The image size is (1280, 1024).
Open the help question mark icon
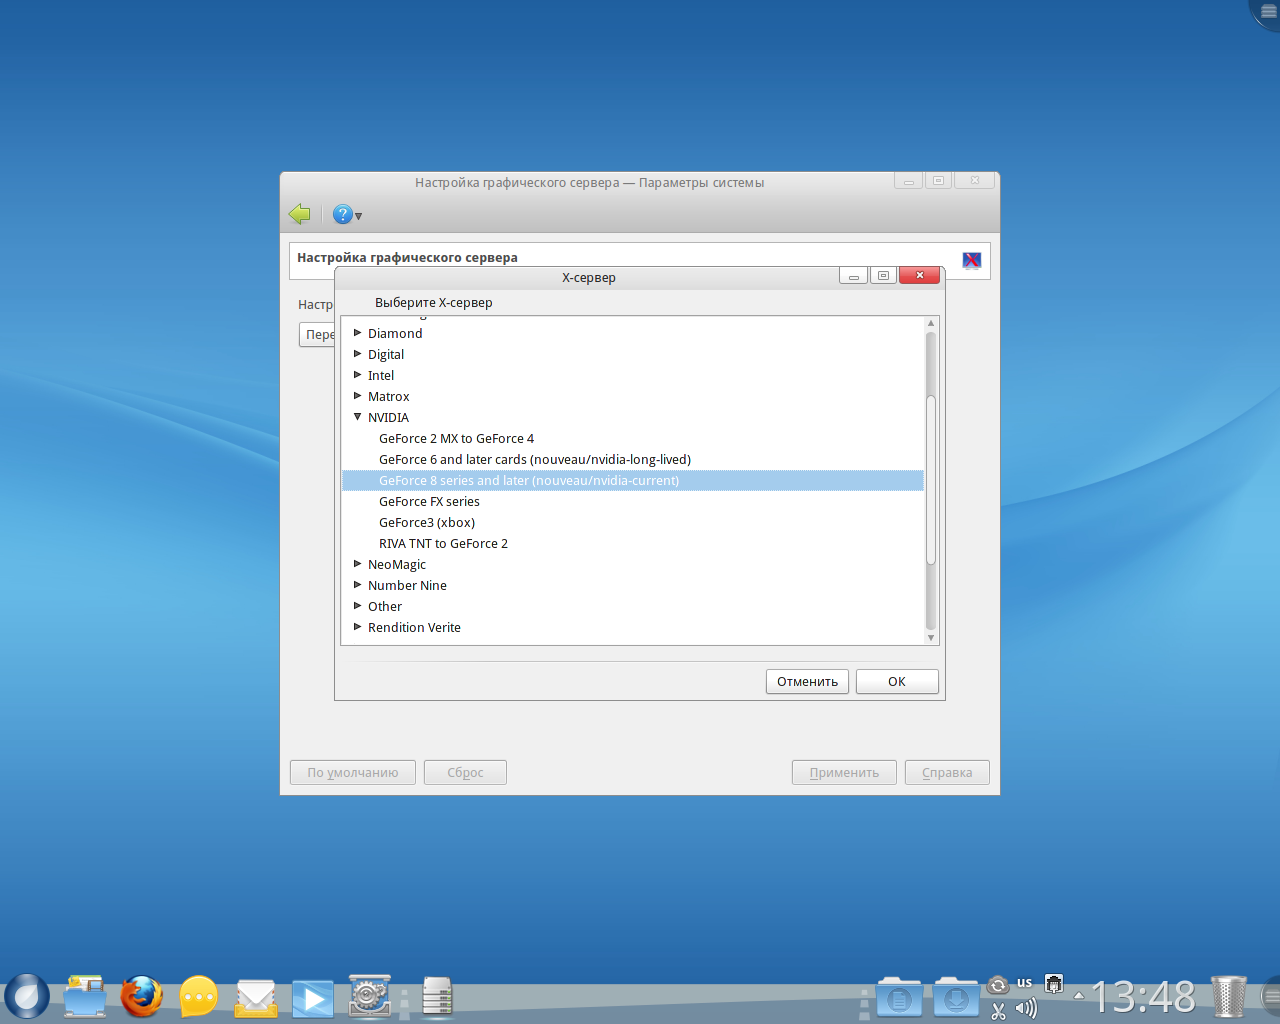(x=342, y=214)
